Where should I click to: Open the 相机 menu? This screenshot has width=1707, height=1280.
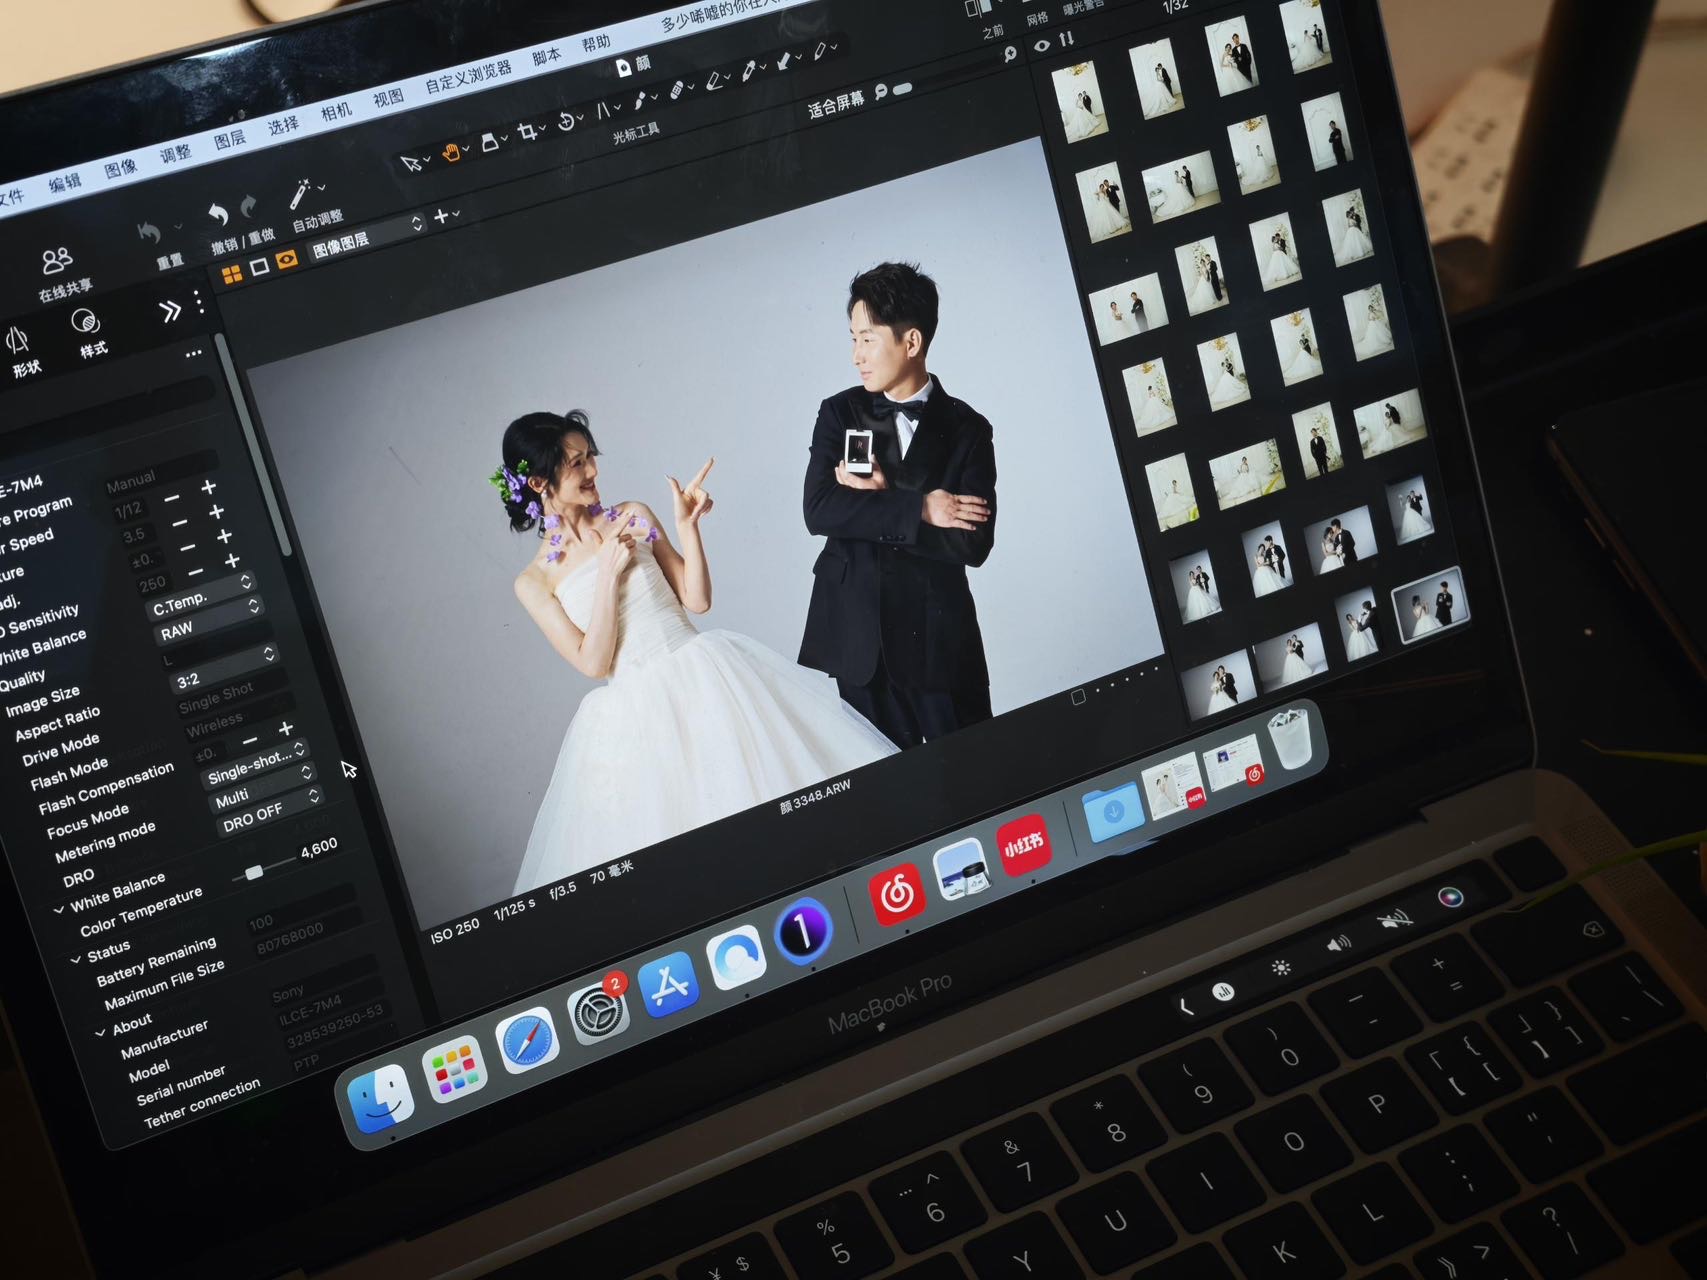click(x=336, y=112)
